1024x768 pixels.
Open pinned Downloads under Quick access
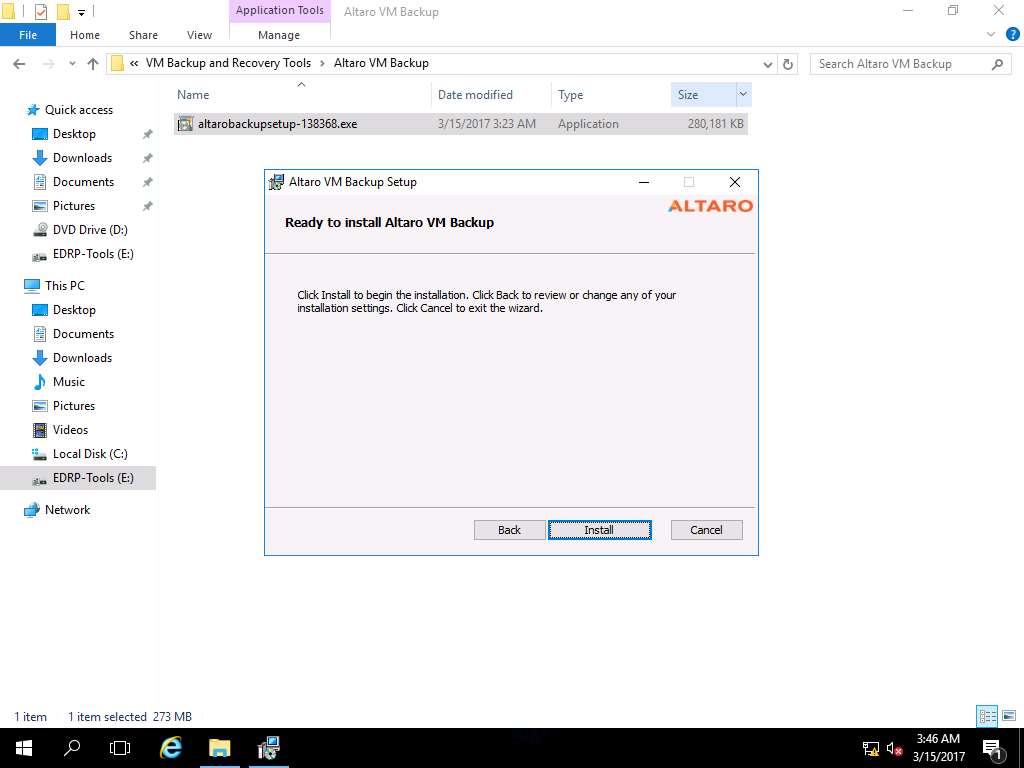[x=82, y=158]
